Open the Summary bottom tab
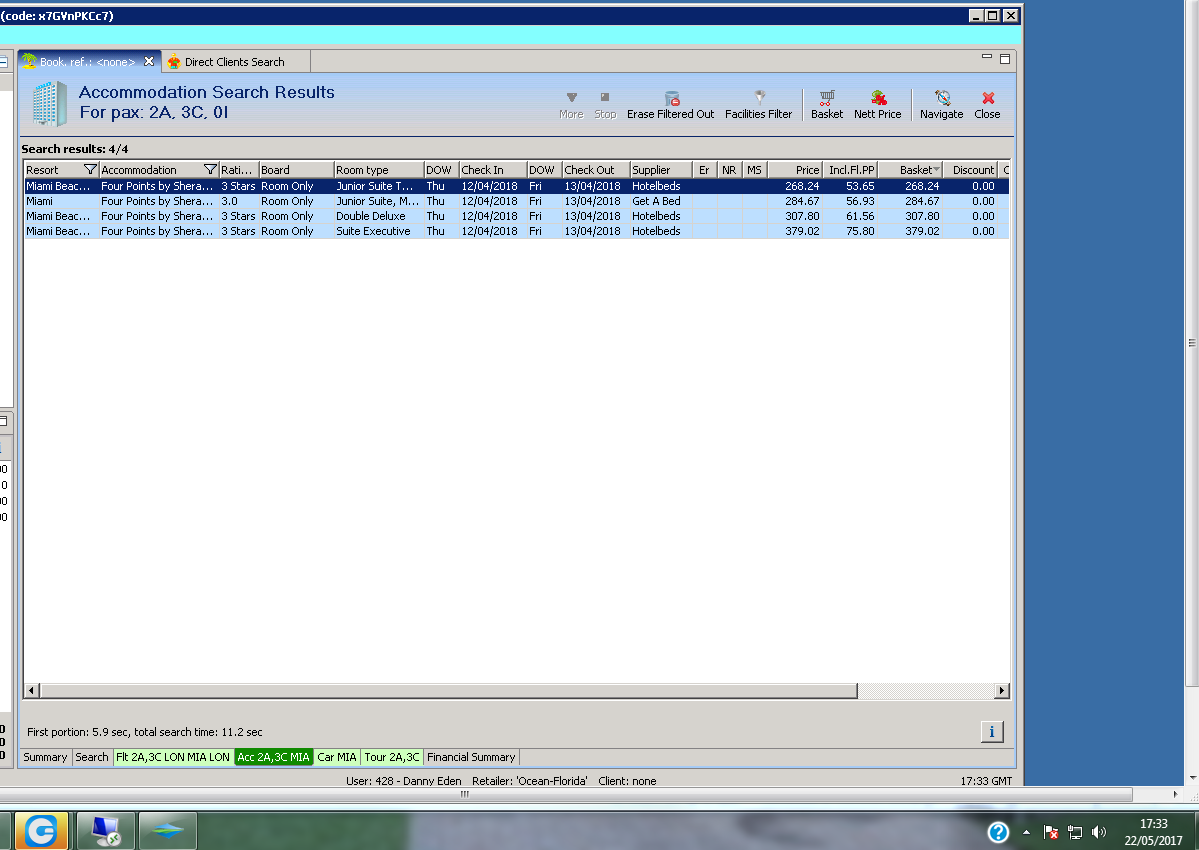 [x=45, y=757]
